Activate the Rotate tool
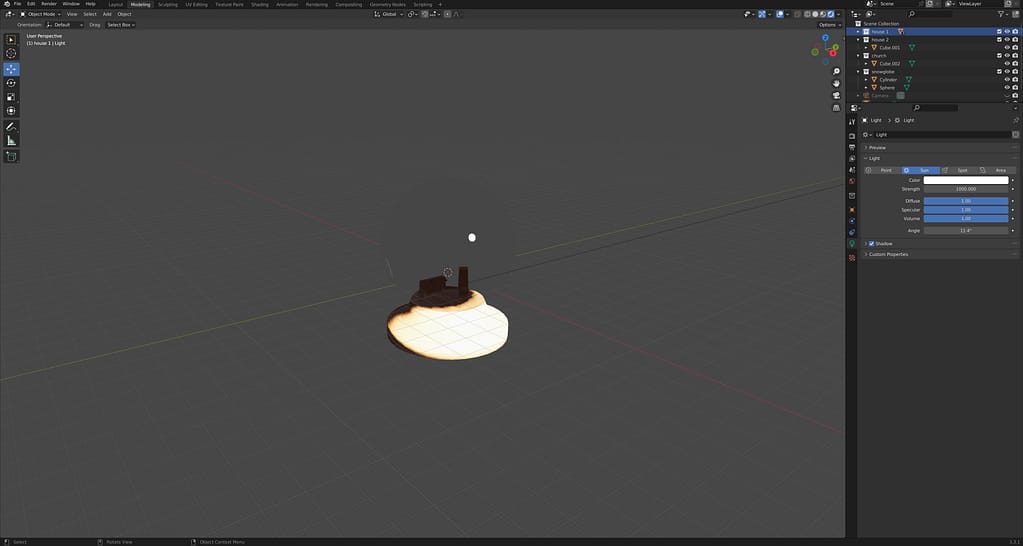Viewport: 1023px width, 546px height. 12,83
